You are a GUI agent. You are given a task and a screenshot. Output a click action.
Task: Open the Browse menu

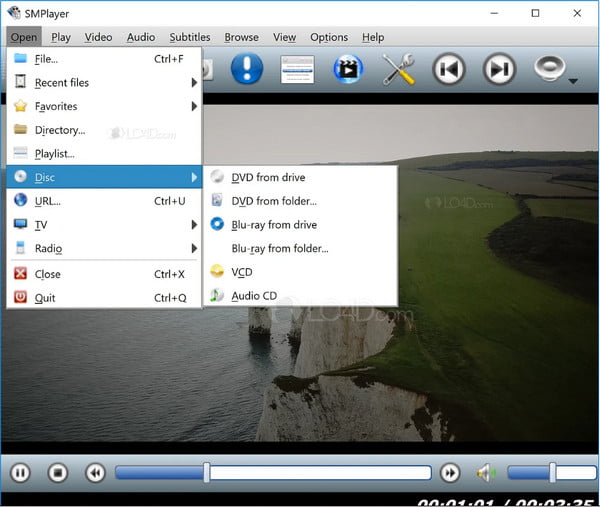pyautogui.click(x=241, y=37)
